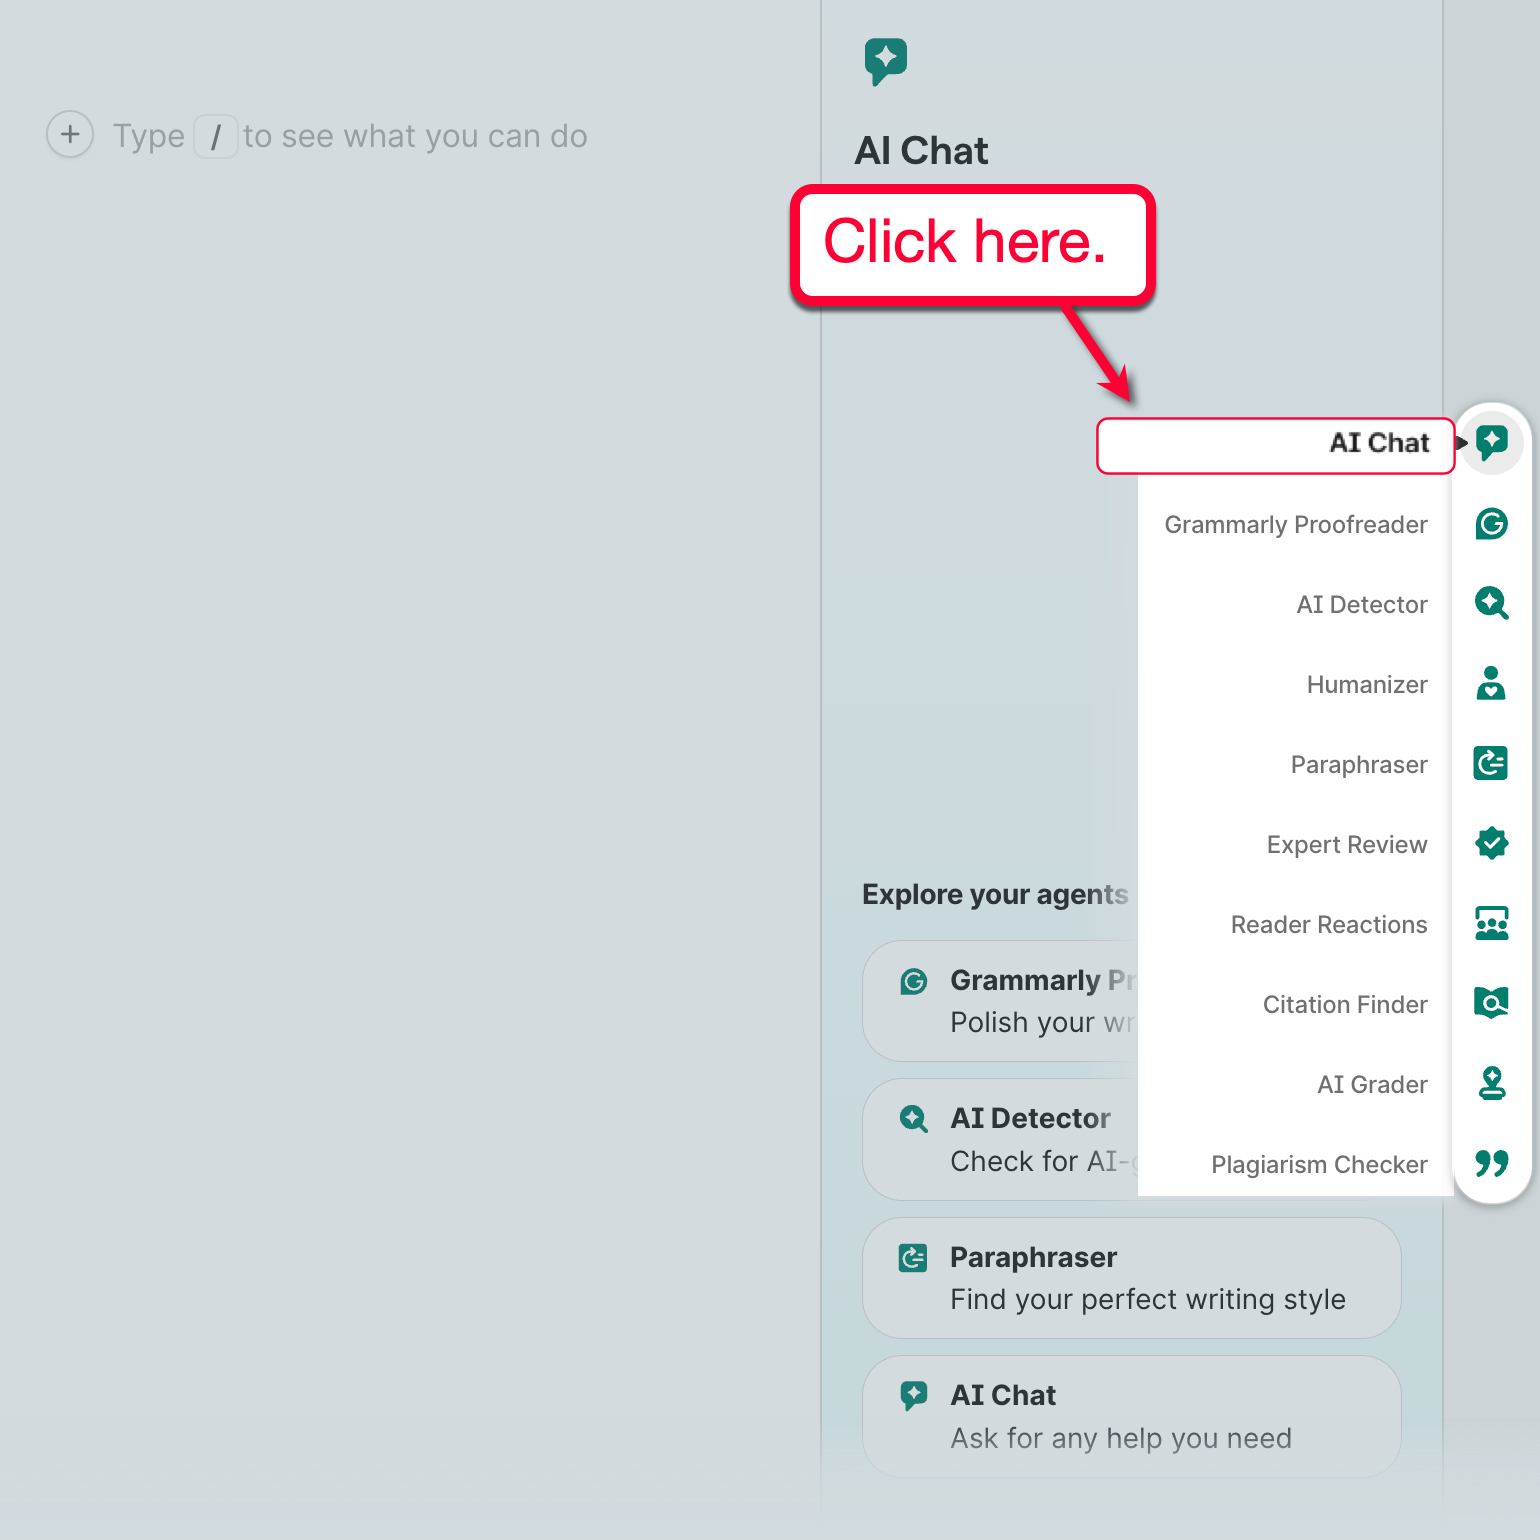1540x1540 pixels.
Task: Pick Citation Finder in the menu
Action: point(1344,1004)
